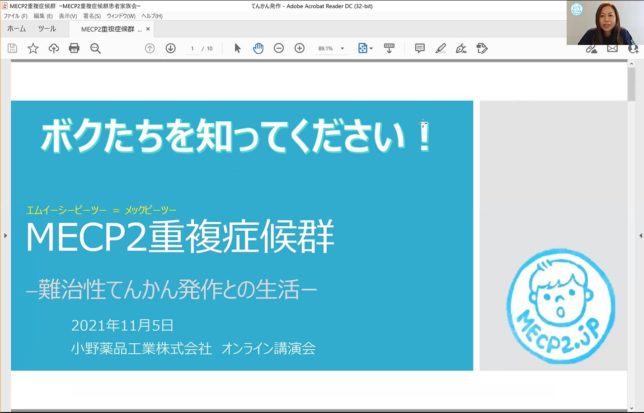Expand the left navigation pane
The width and height of the screenshot is (644, 413).
pos(4,236)
